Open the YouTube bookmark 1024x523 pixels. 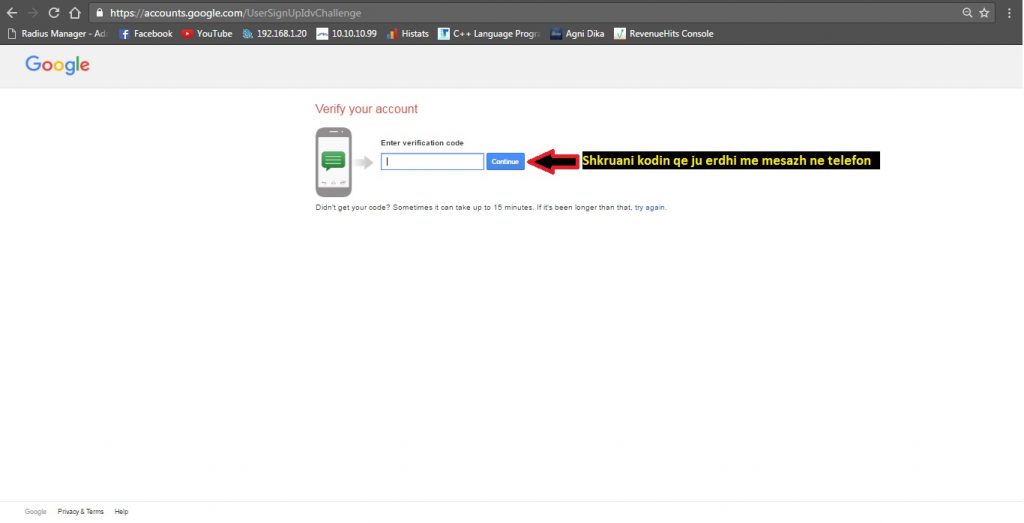click(207, 34)
